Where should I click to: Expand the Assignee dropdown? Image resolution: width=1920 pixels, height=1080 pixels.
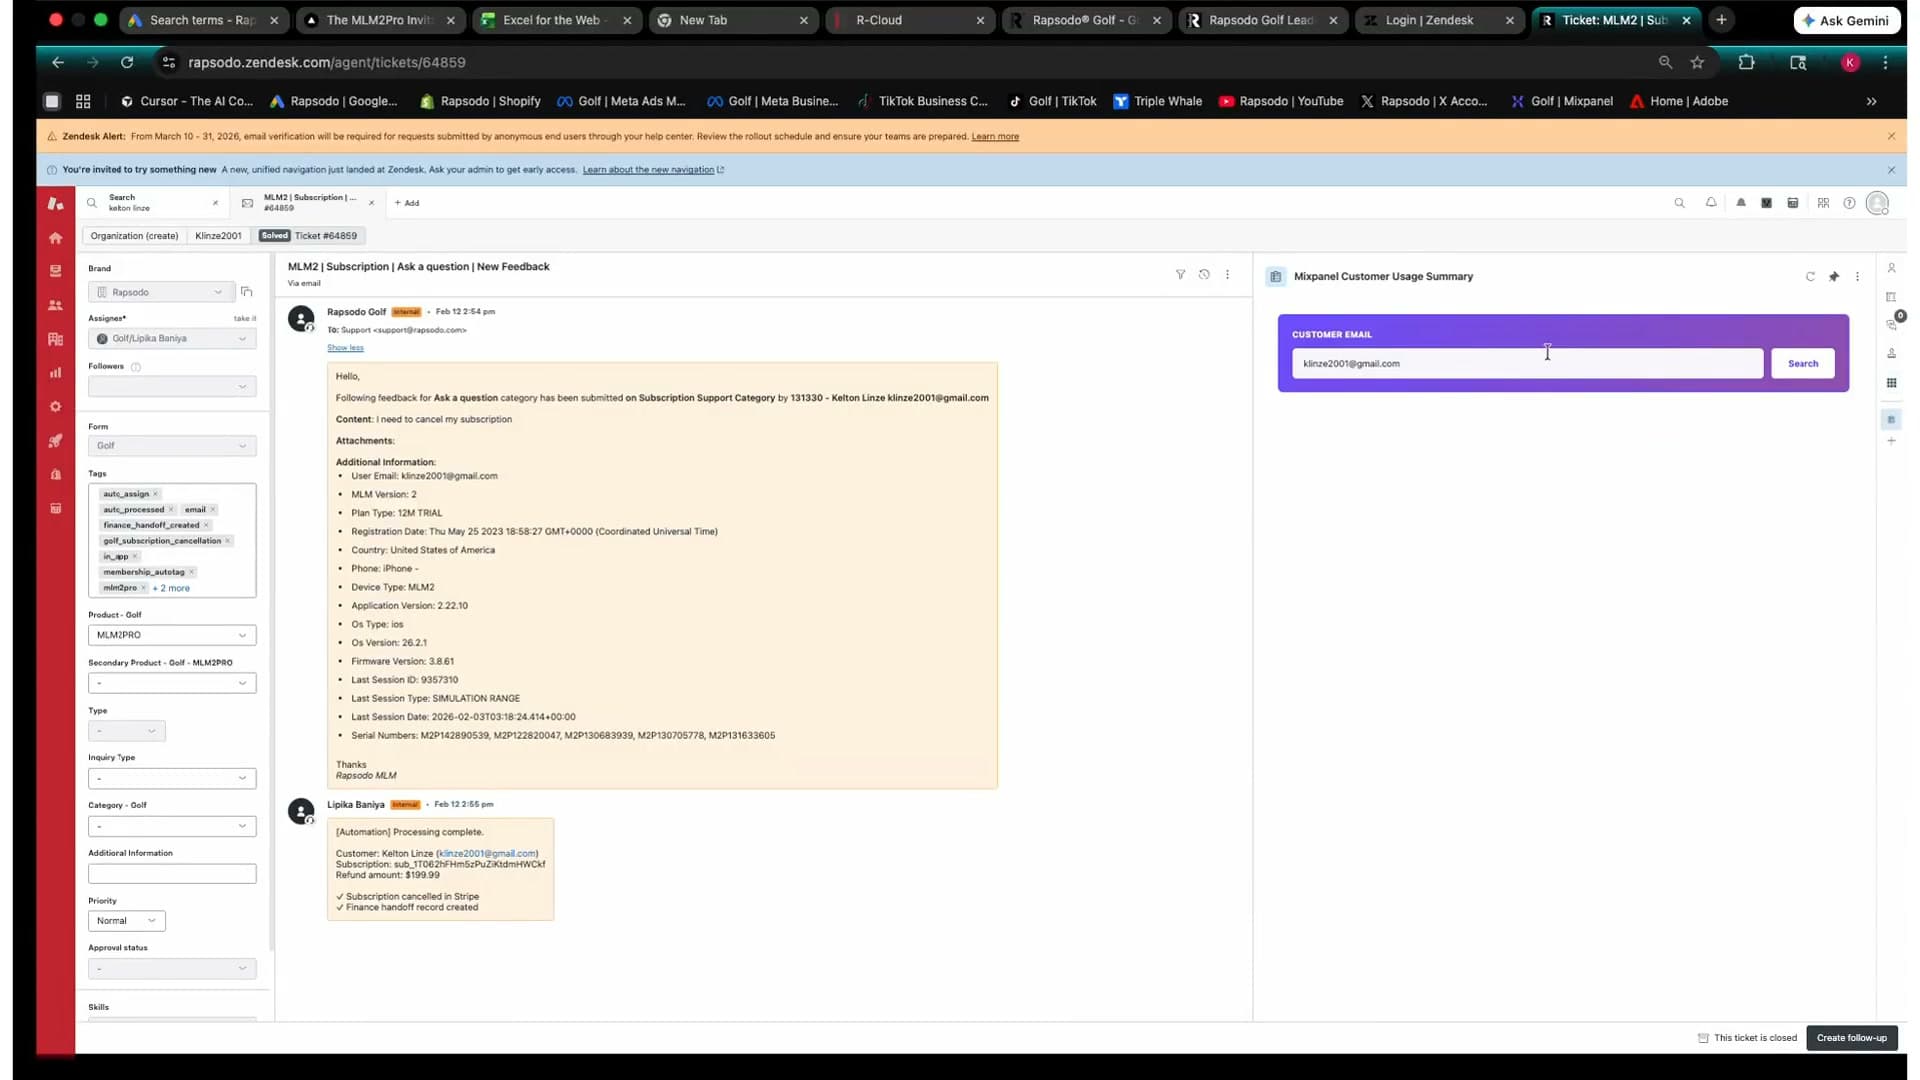coord(171,339)
